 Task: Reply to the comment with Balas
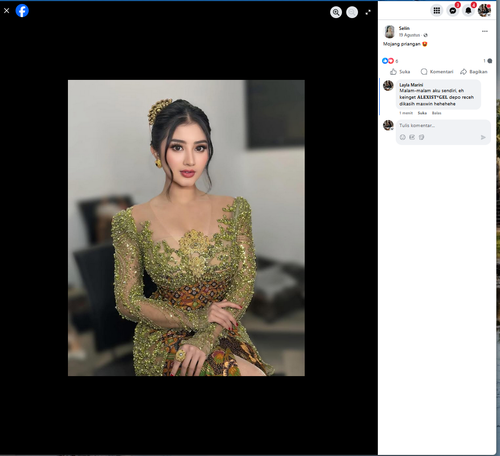point(437,113)
